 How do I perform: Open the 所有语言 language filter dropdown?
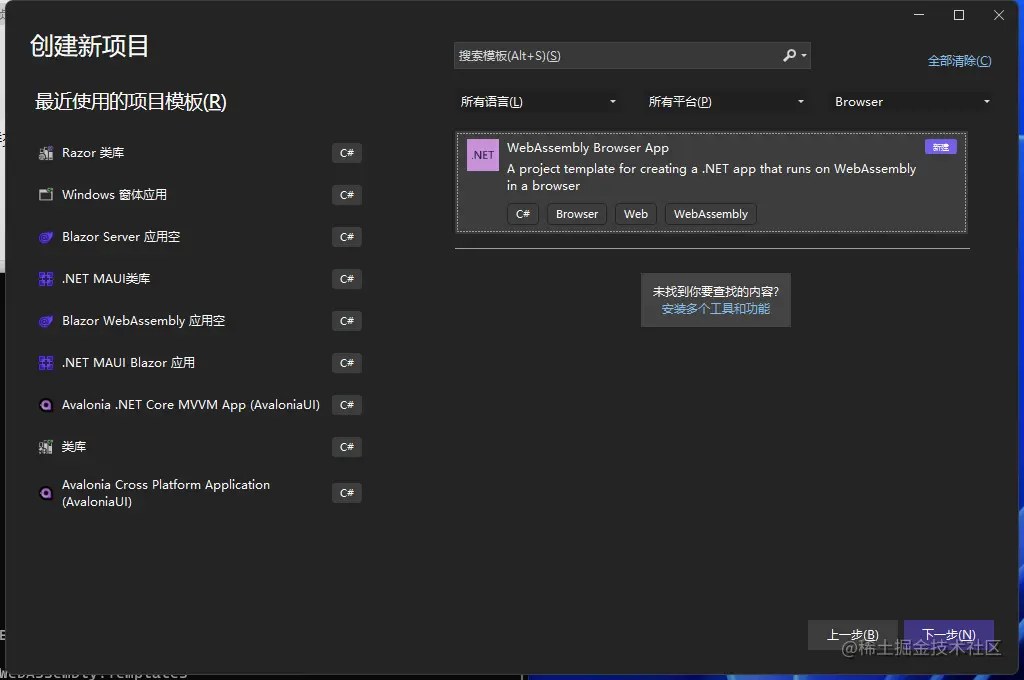(538, 102)
